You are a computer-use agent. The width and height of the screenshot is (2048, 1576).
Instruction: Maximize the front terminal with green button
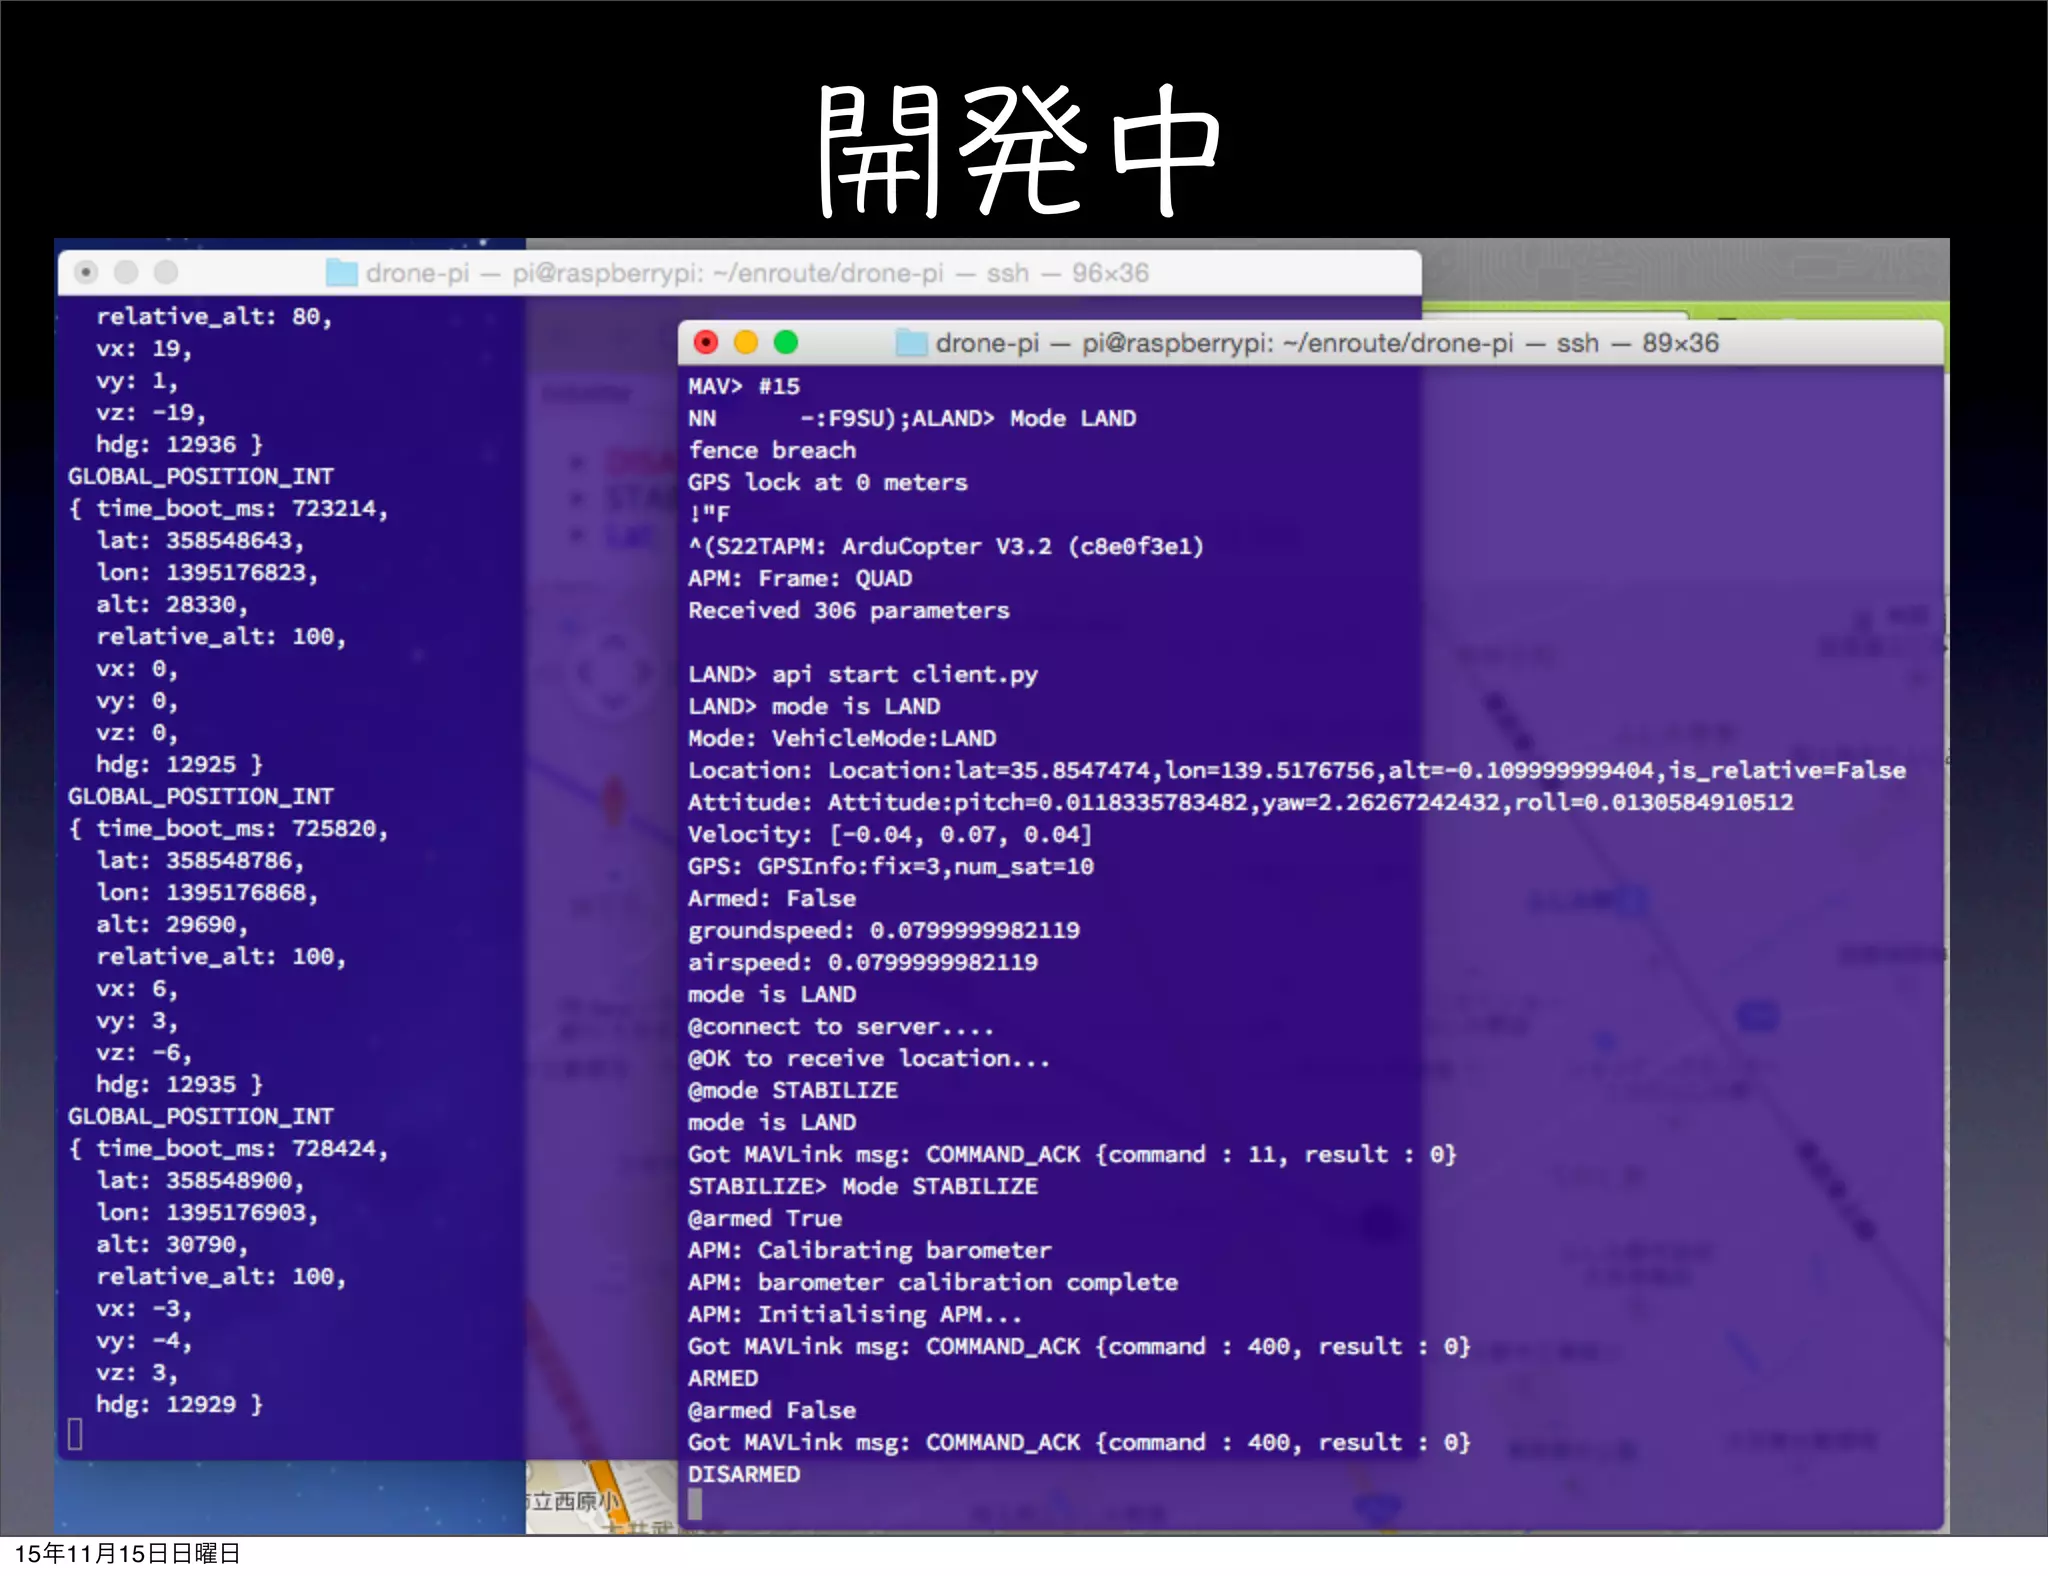tap(786, 343)
